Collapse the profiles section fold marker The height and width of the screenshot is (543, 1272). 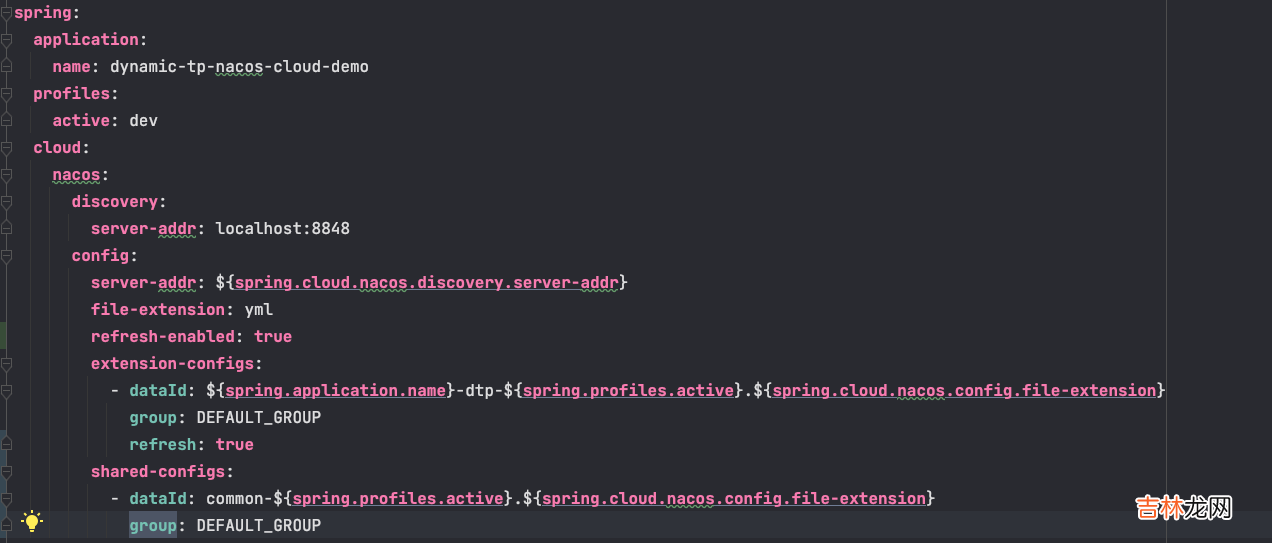(x=6, y=94)
